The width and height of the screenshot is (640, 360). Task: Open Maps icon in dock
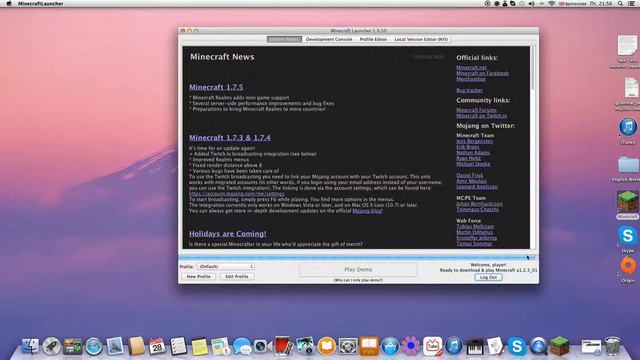pyautogui.click(x=221, y=346)
